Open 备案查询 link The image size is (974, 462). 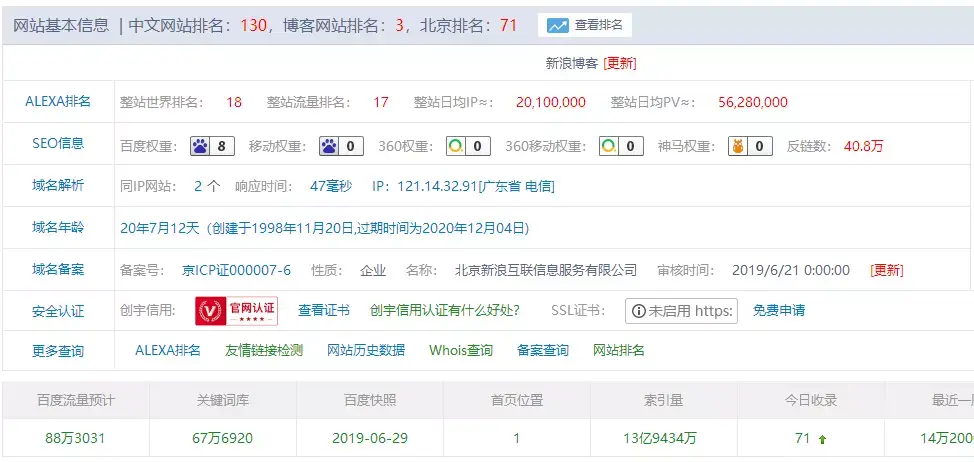click(542, 350)
